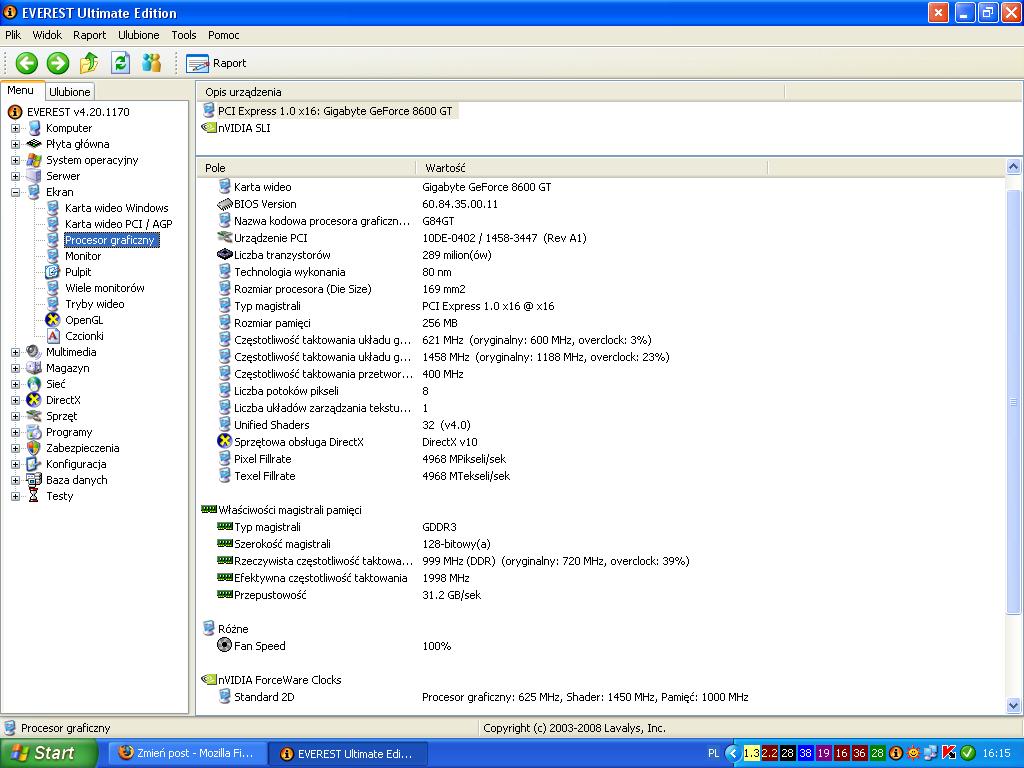
Task: Expand the Płyta główna tree node
Action: 16,144
